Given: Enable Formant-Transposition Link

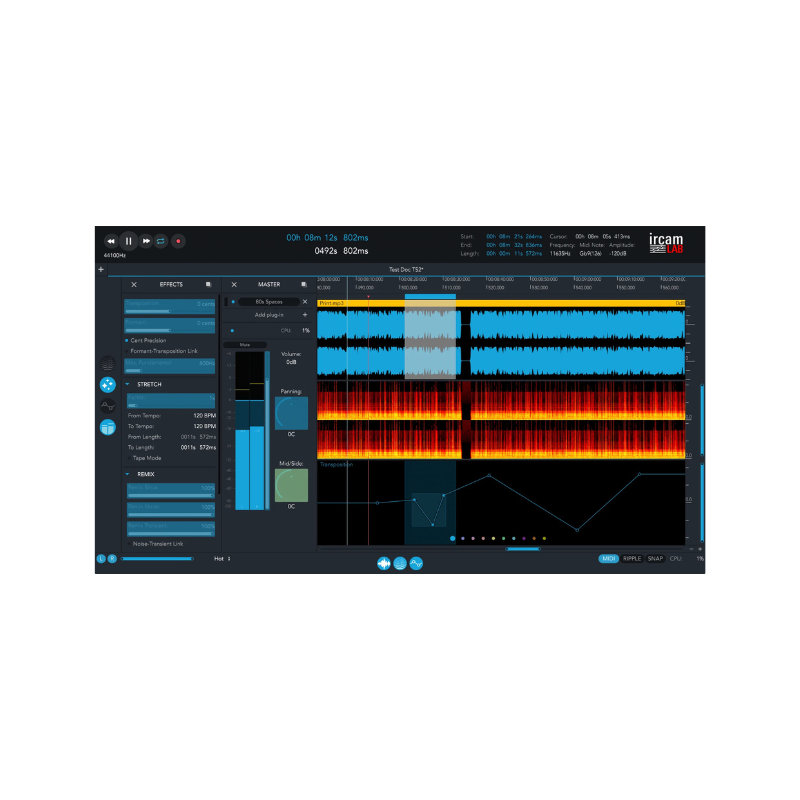Looking at the screenshot, I should [x=161, y=351].
